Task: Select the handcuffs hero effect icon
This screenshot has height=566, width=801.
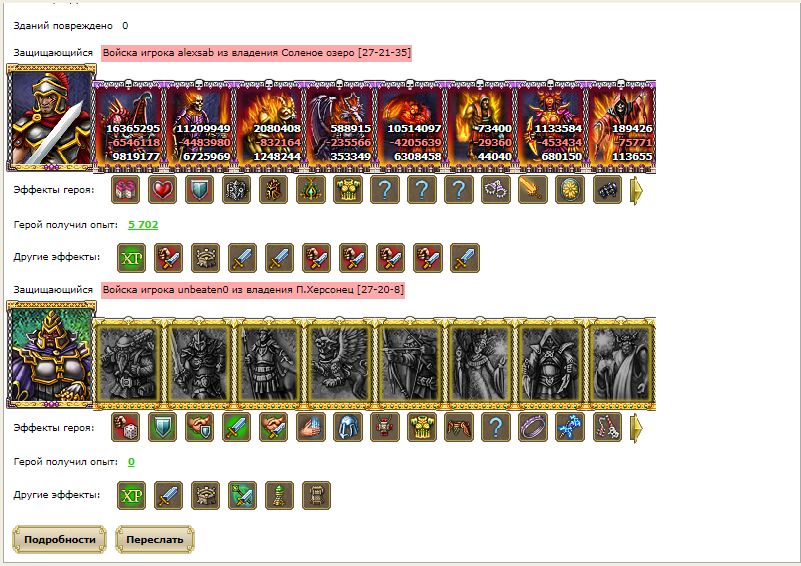Action: pos(496,190)
